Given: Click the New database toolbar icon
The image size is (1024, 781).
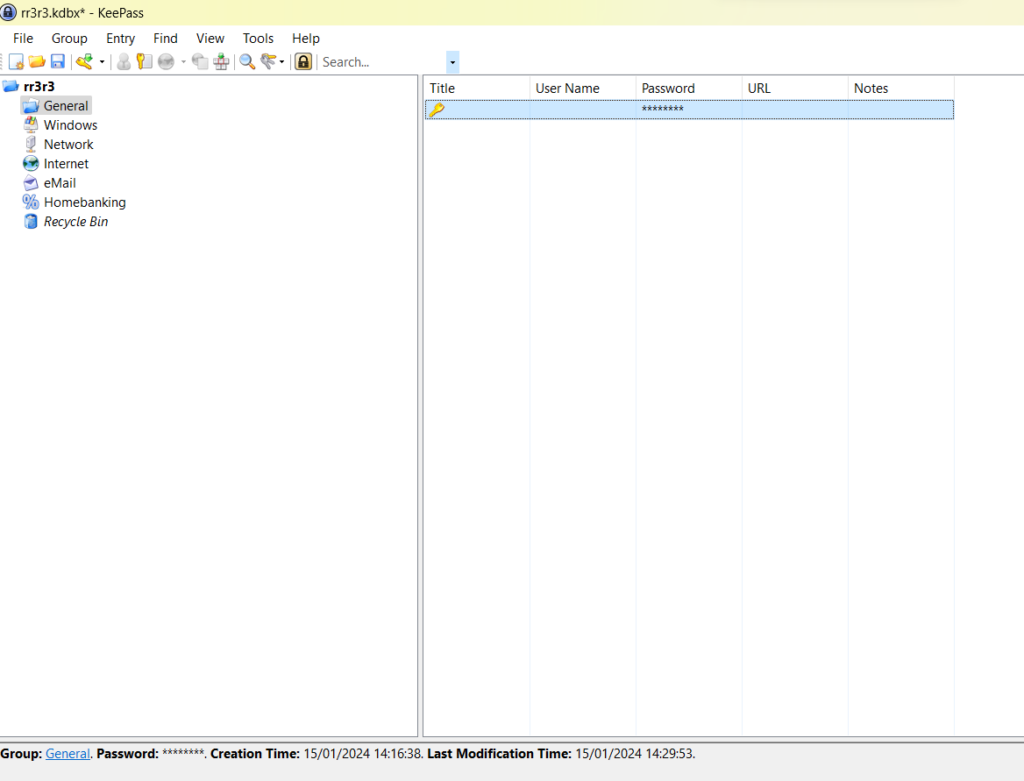Looking at the screenshot, I should 16,62.
